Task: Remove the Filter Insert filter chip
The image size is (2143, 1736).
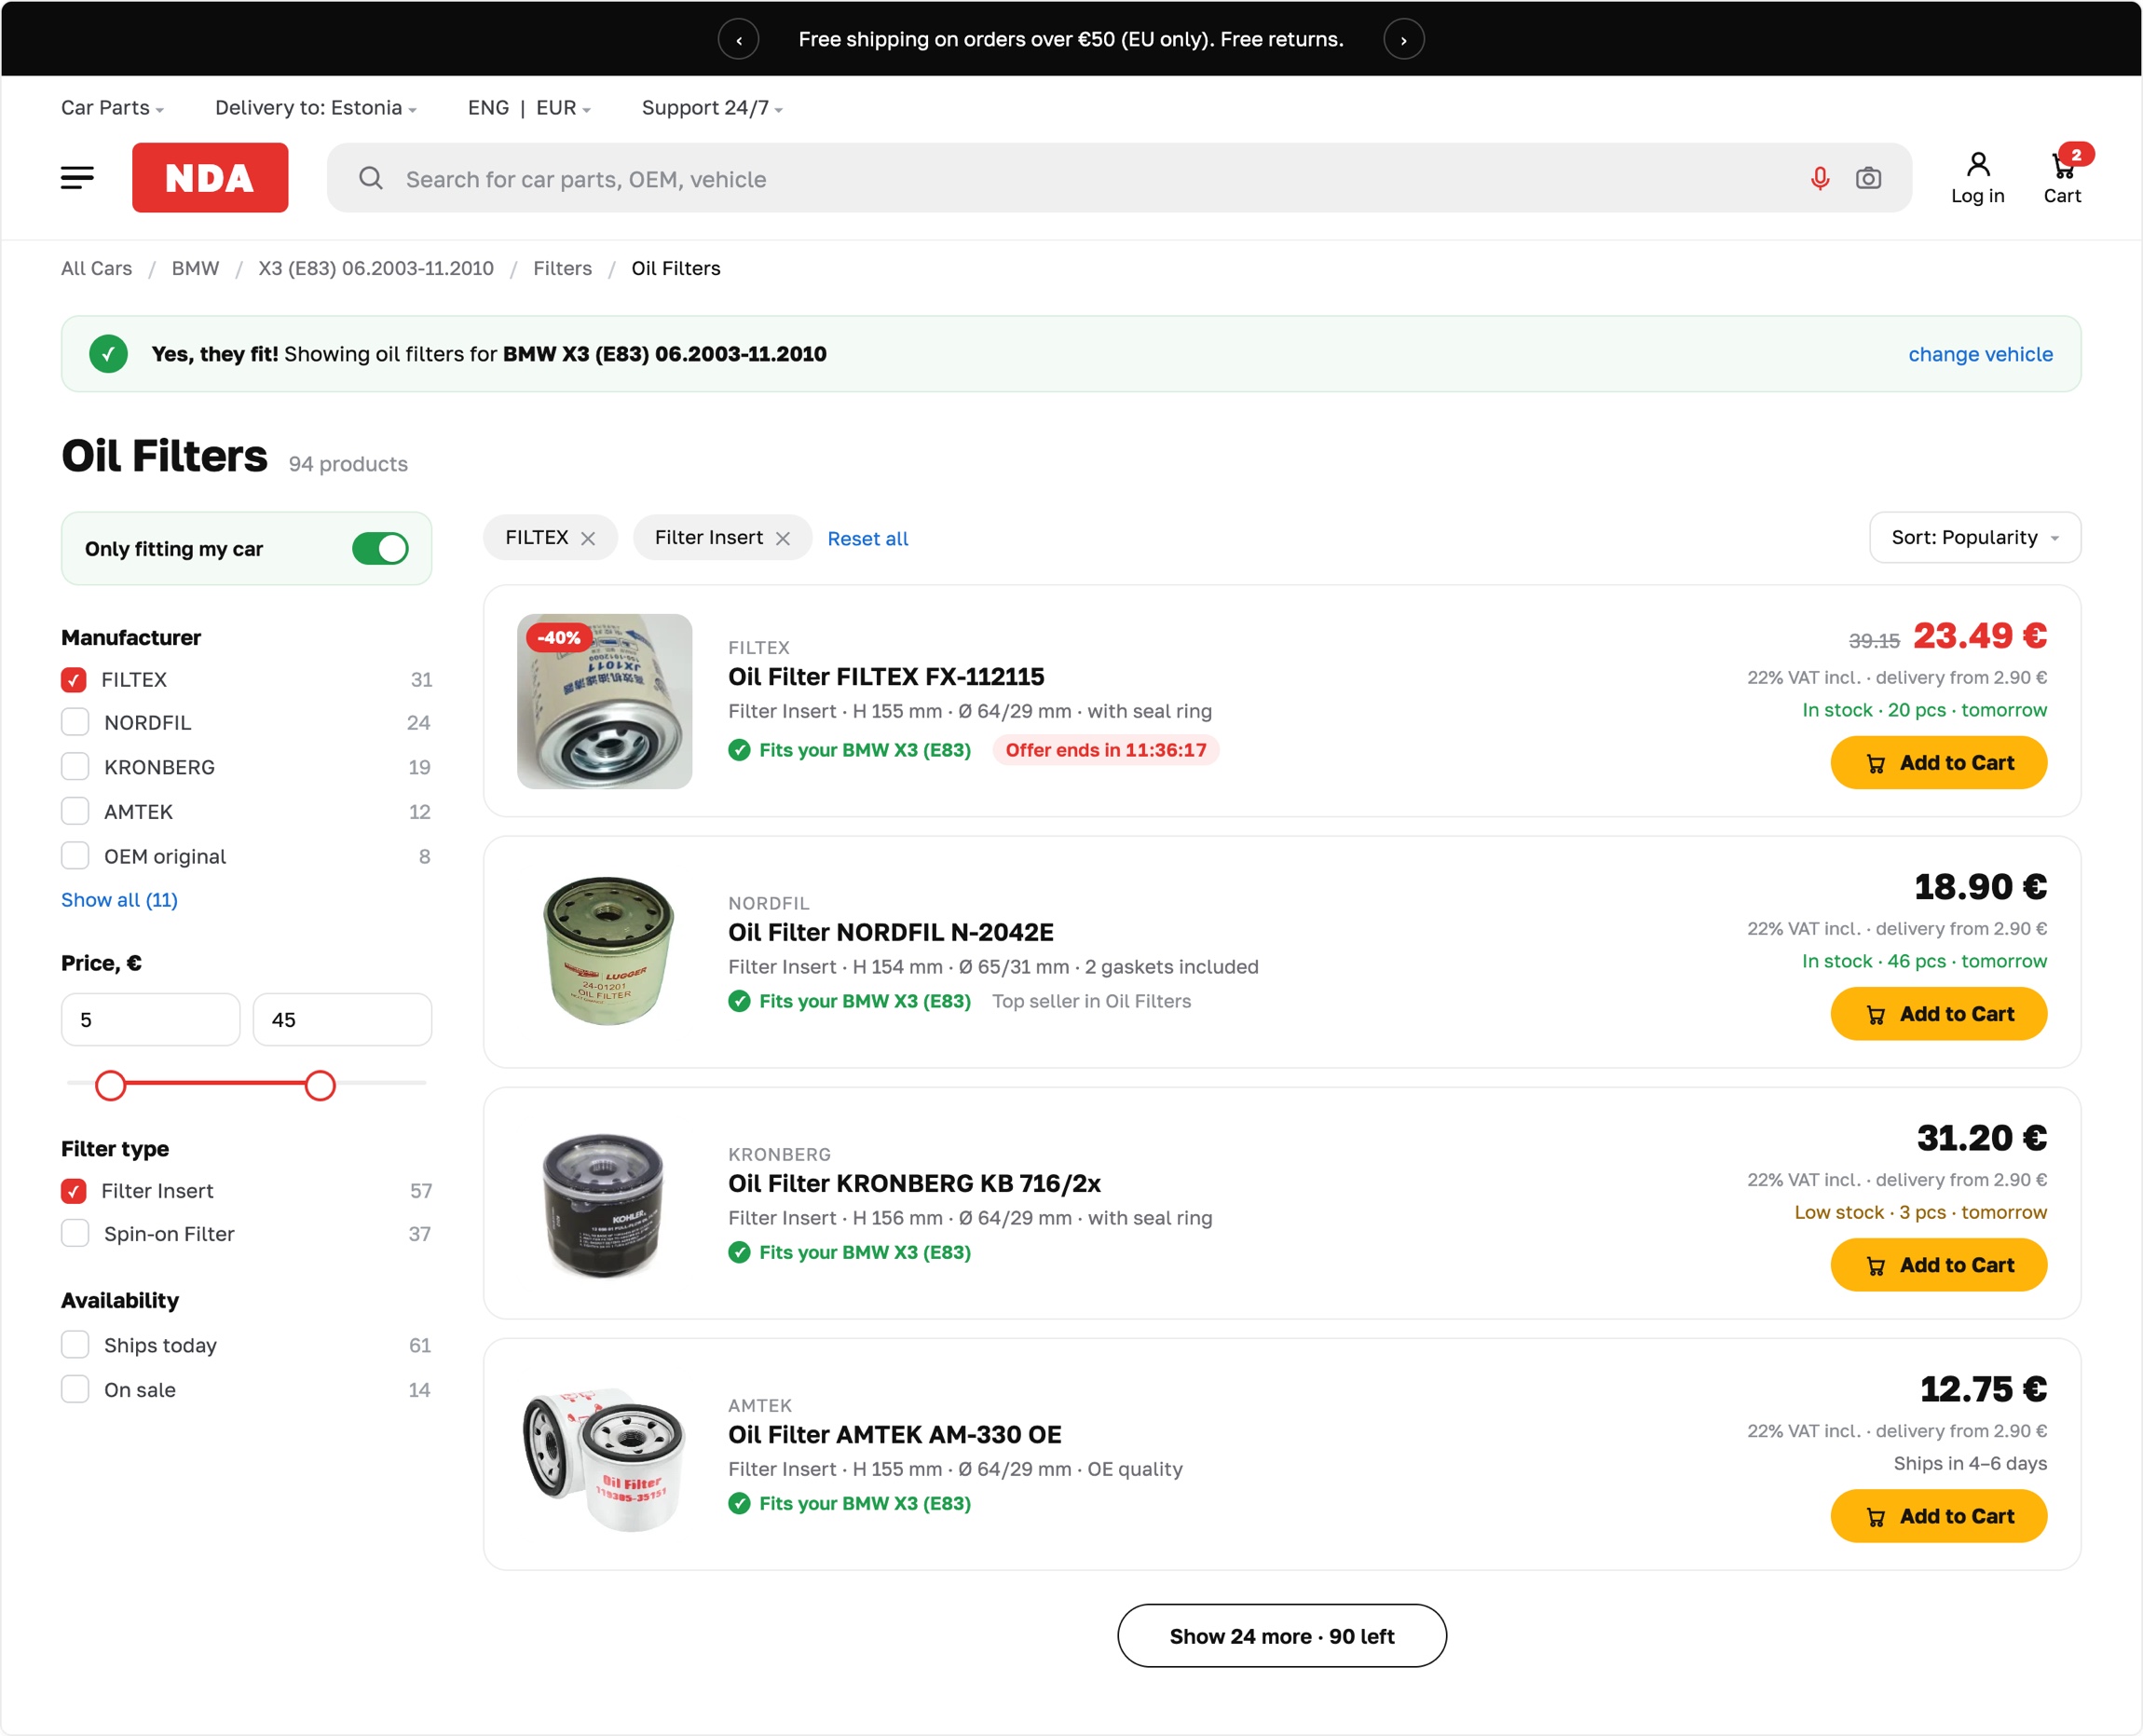Action: [x=783, y=538]
